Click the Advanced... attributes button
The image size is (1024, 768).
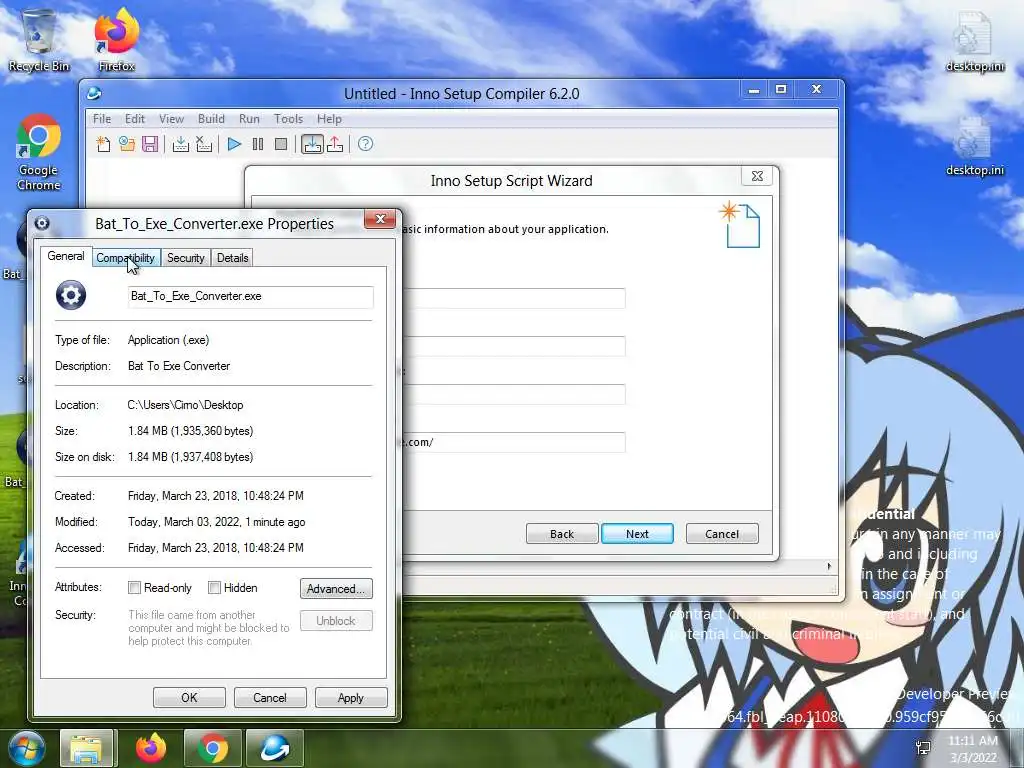pos(336,588)
